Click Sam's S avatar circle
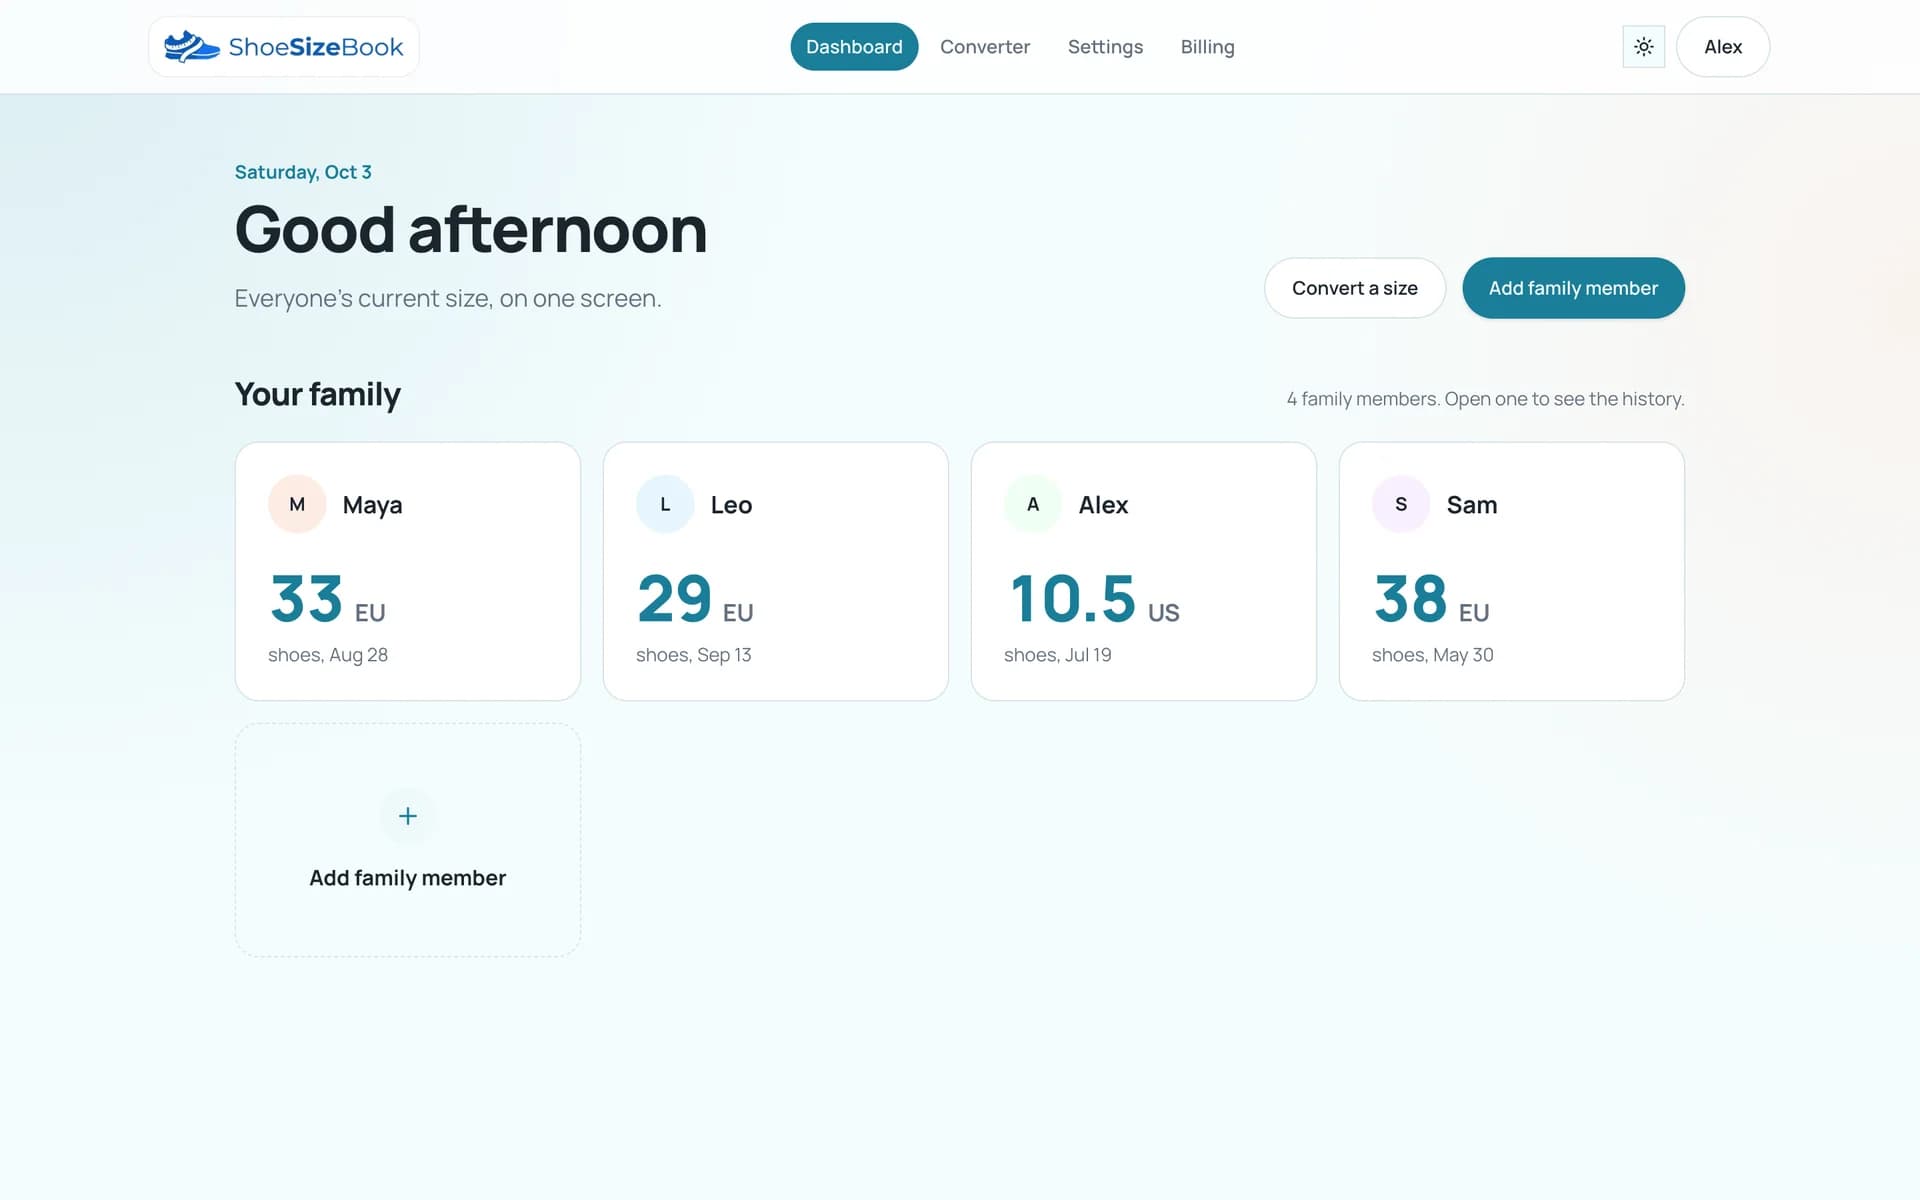The image size is (1920, 1200). [1401, 504]
